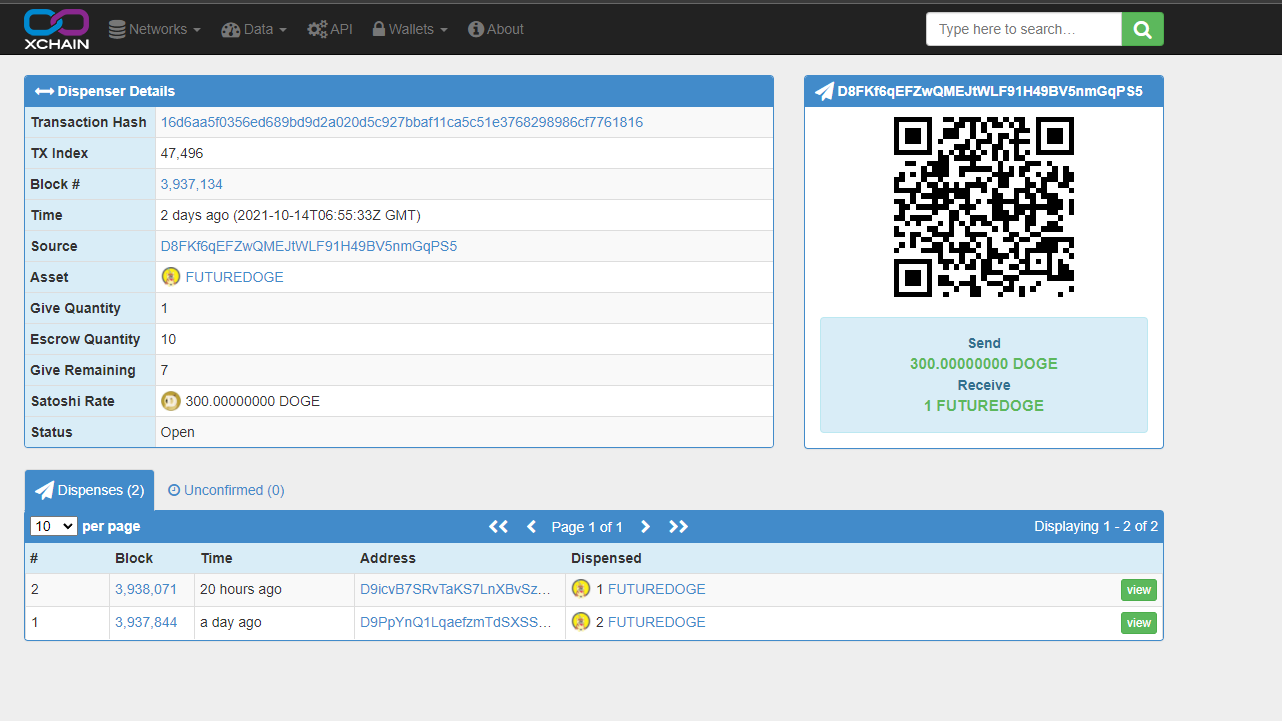Click the Give Remaining value 7
Screen dimensions: 1282x721
click(x=165, y=370)
